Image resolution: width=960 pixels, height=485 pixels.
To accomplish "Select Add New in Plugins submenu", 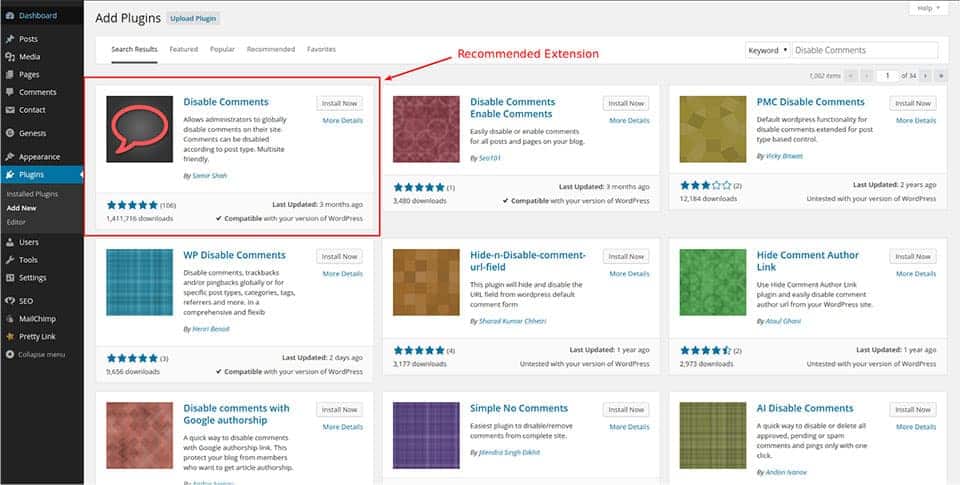I will (21, 208).
